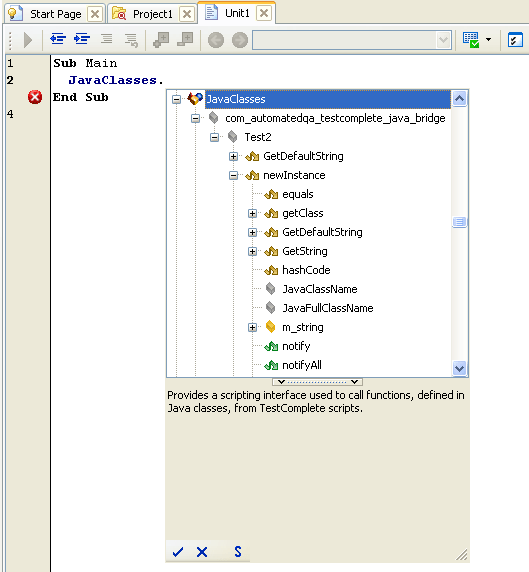
Task: Click the description panel splitter handle
Action: point(317,382)
